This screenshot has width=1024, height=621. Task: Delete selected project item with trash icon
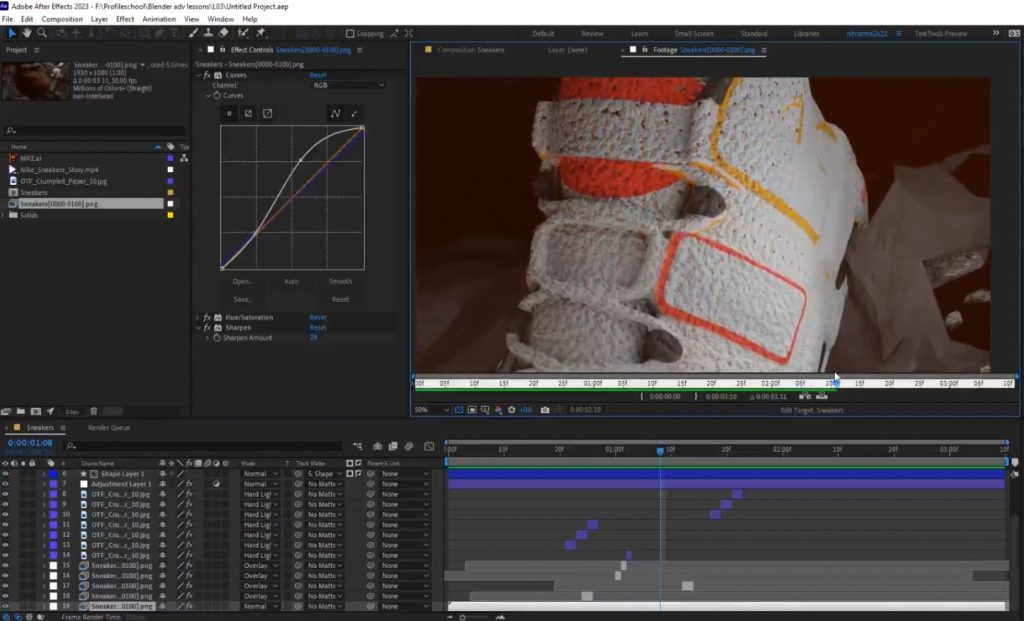[x=93, y=411]
